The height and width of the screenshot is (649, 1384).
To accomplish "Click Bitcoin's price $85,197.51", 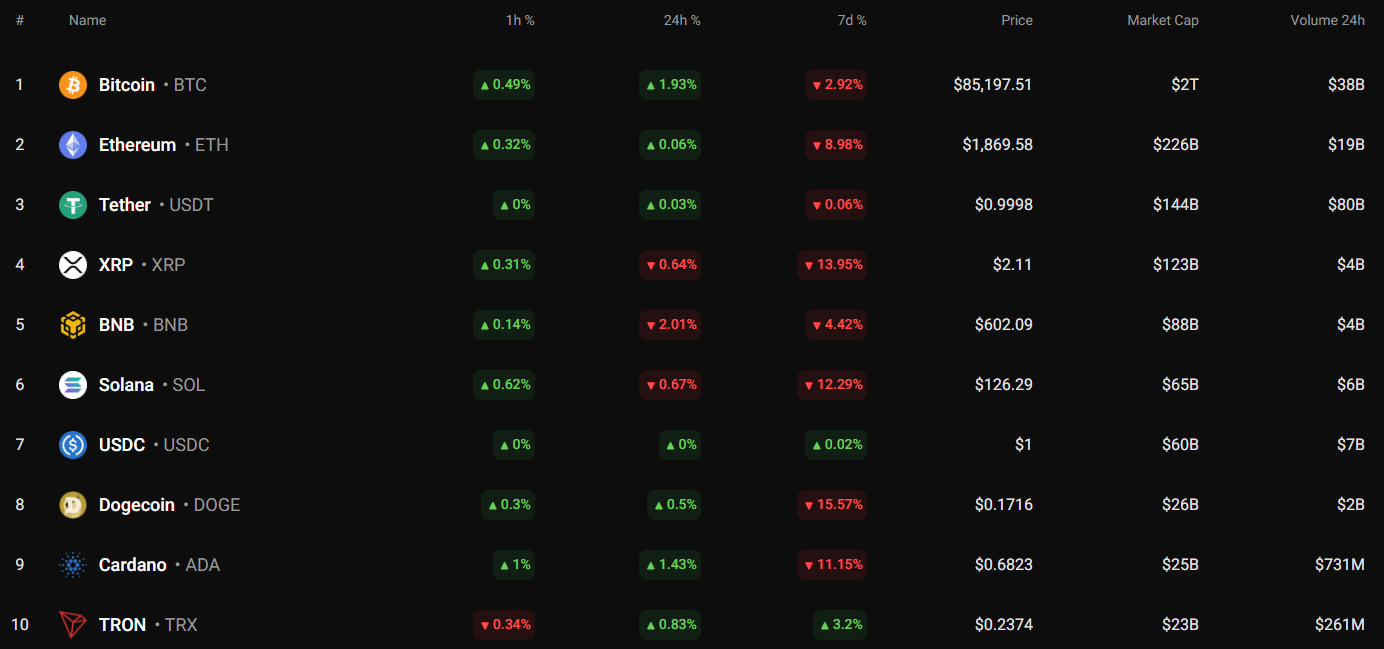I will 992,85.
